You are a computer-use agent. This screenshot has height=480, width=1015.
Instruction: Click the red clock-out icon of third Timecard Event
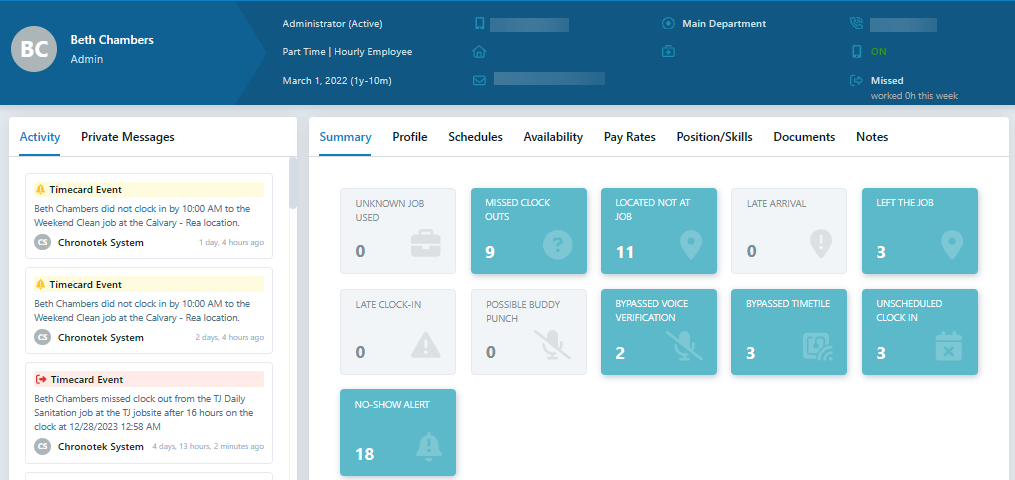pos(41,379)
